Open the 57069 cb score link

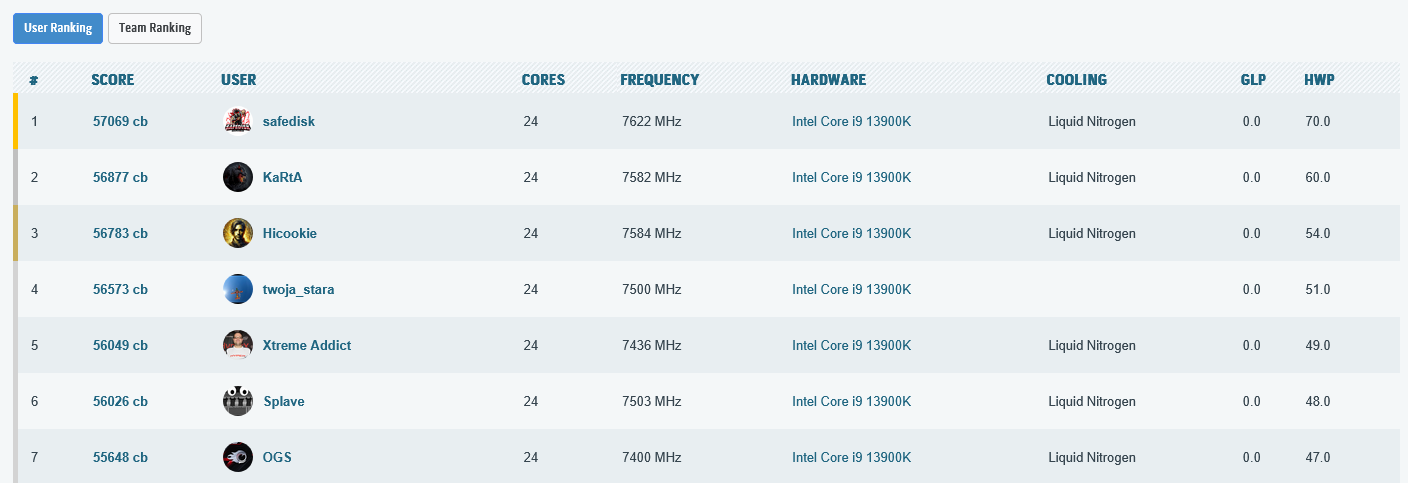click(x=120, y=122)
